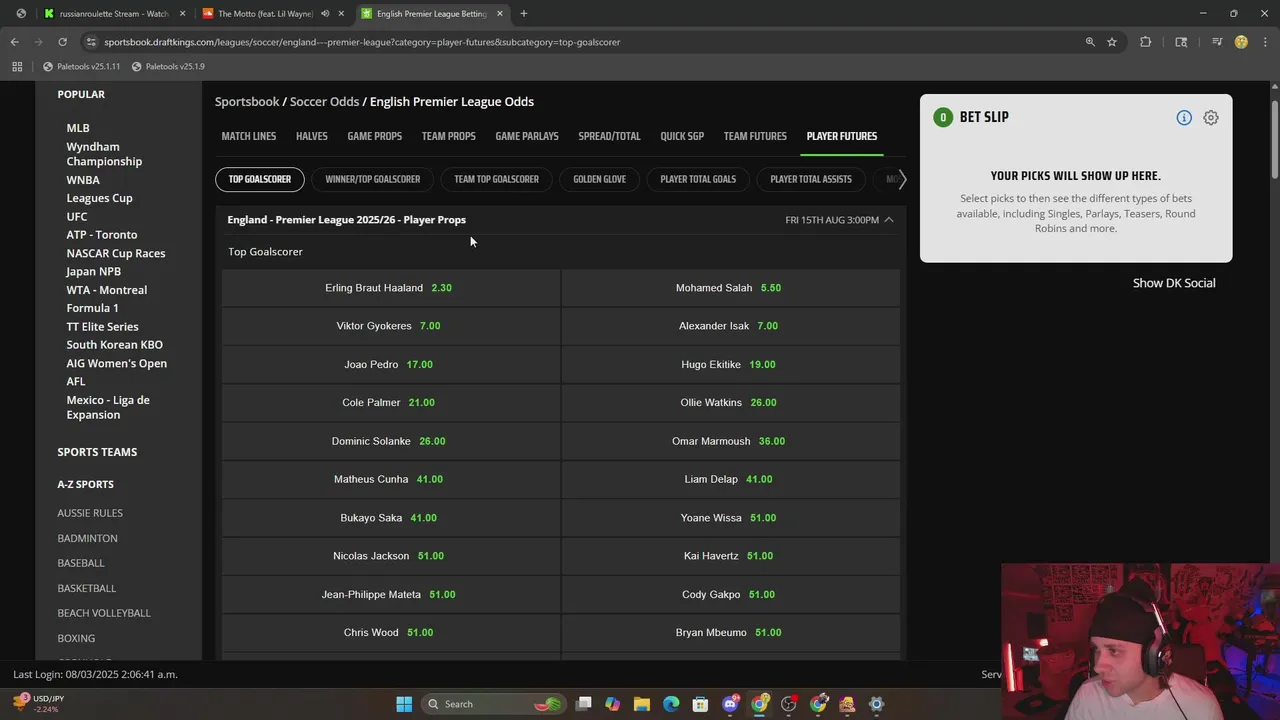Select the Player Total Goals filter
1280x720 pixels.
pos(698,179)
